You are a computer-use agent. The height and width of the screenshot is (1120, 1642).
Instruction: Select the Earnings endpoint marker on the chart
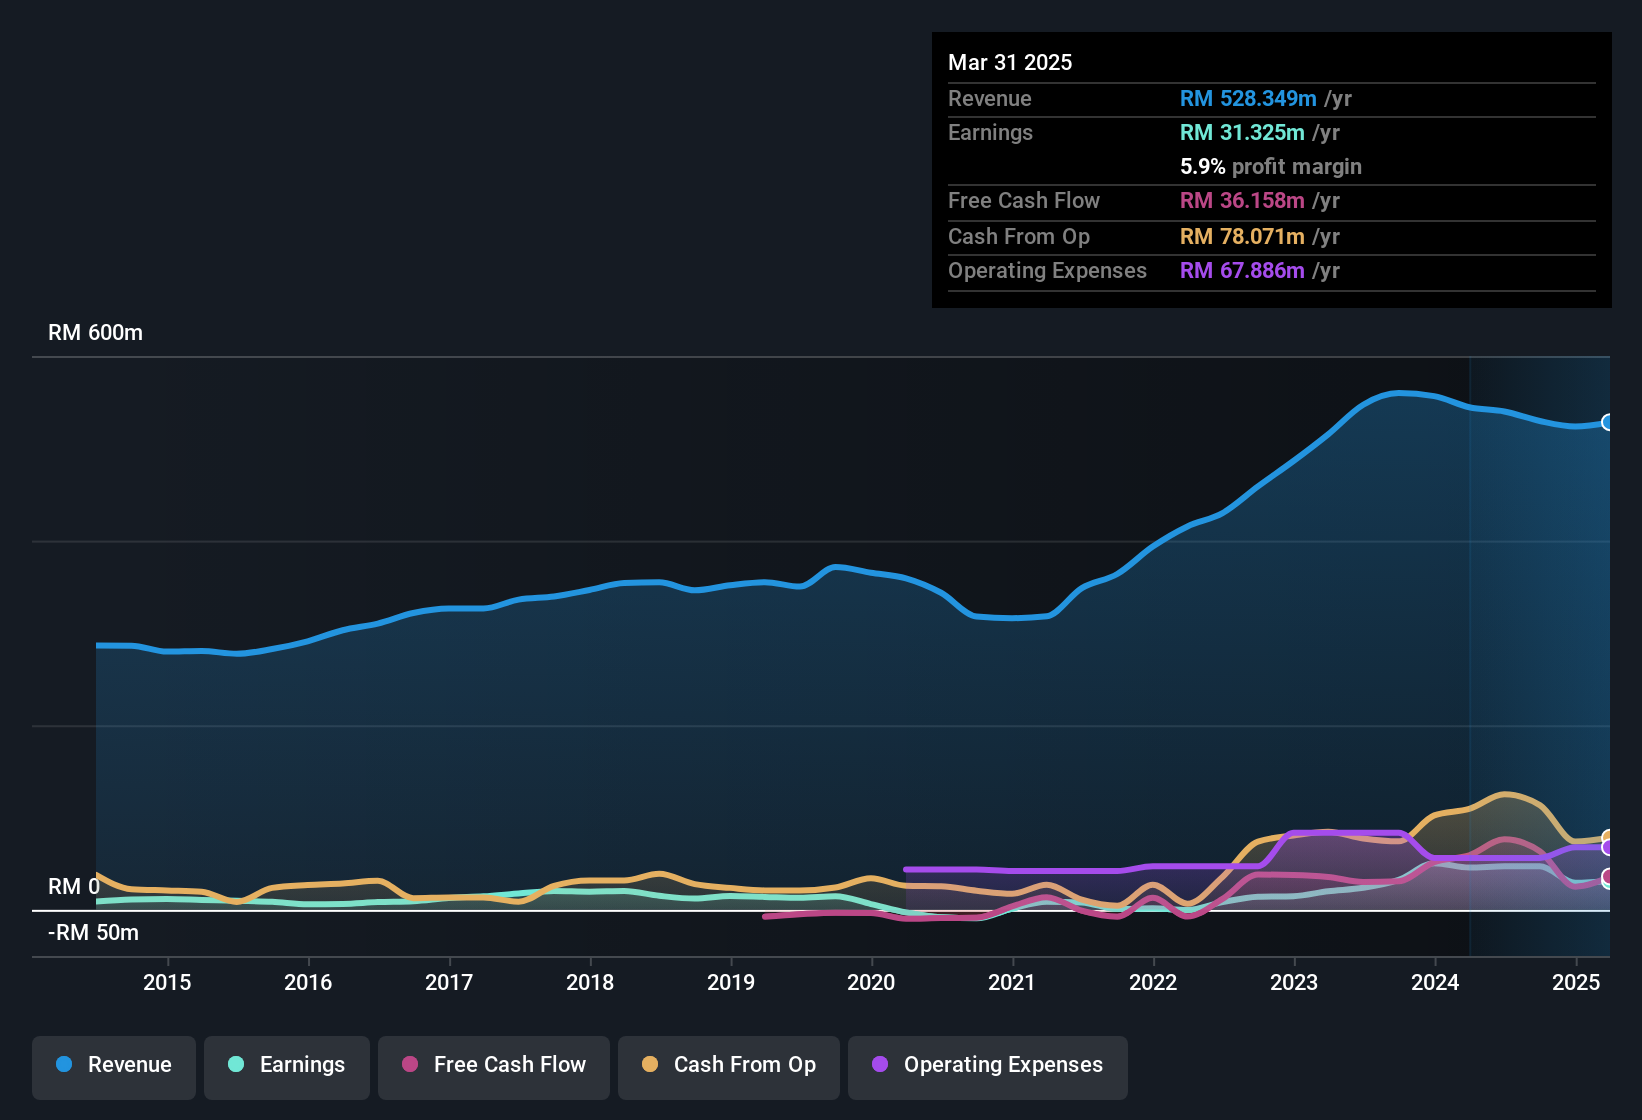[1607, 886]
